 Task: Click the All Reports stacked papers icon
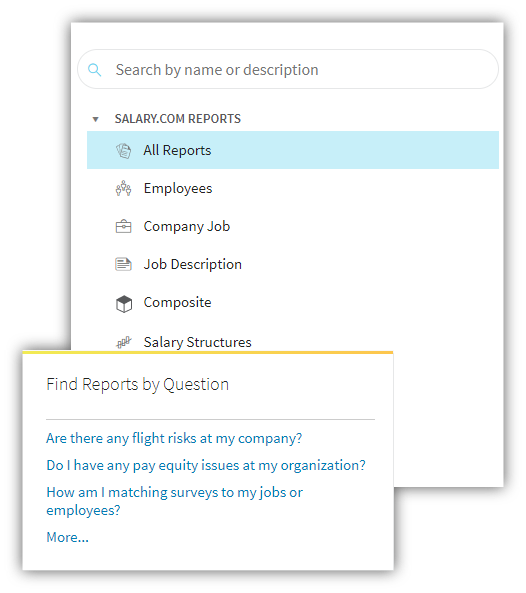pos(124,151)
